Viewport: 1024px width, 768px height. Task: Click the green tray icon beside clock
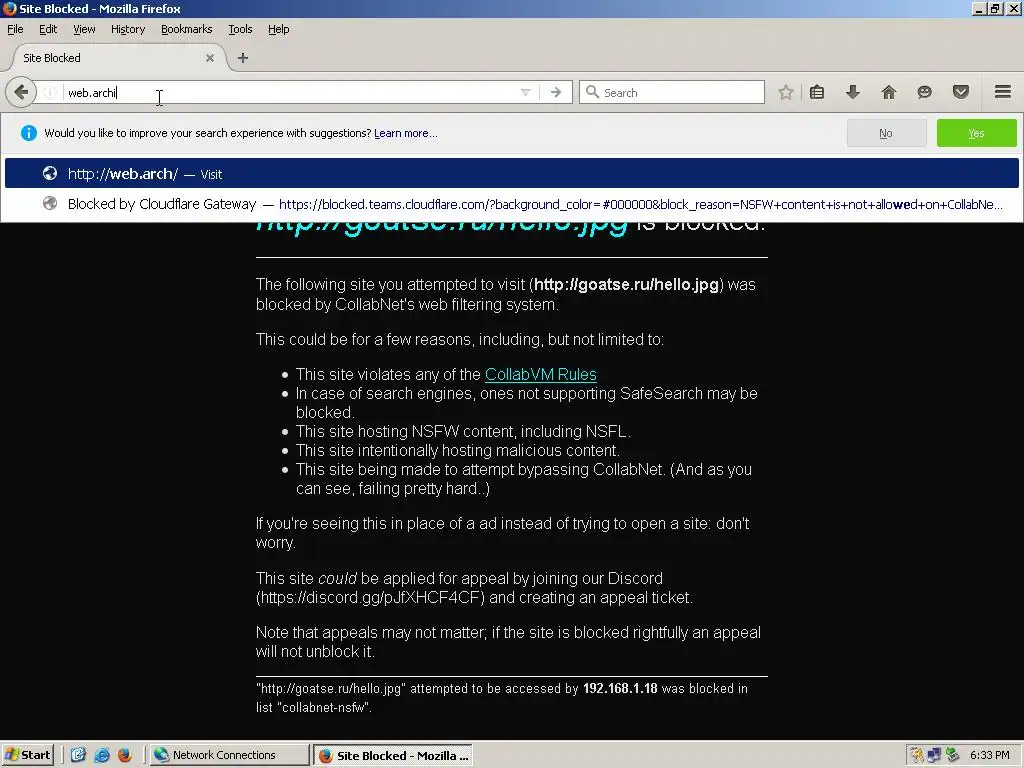point(952,755)
